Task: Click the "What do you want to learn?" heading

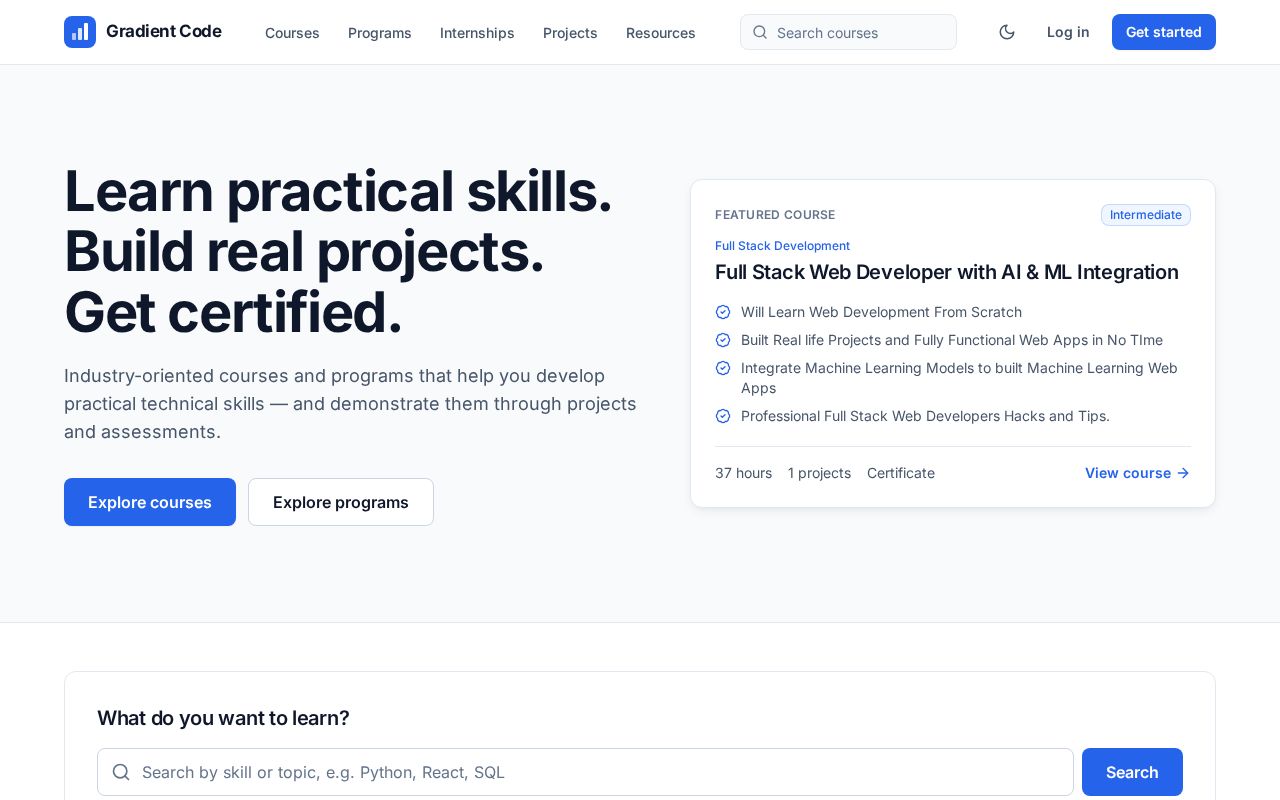Action: [x=223, y=718]
